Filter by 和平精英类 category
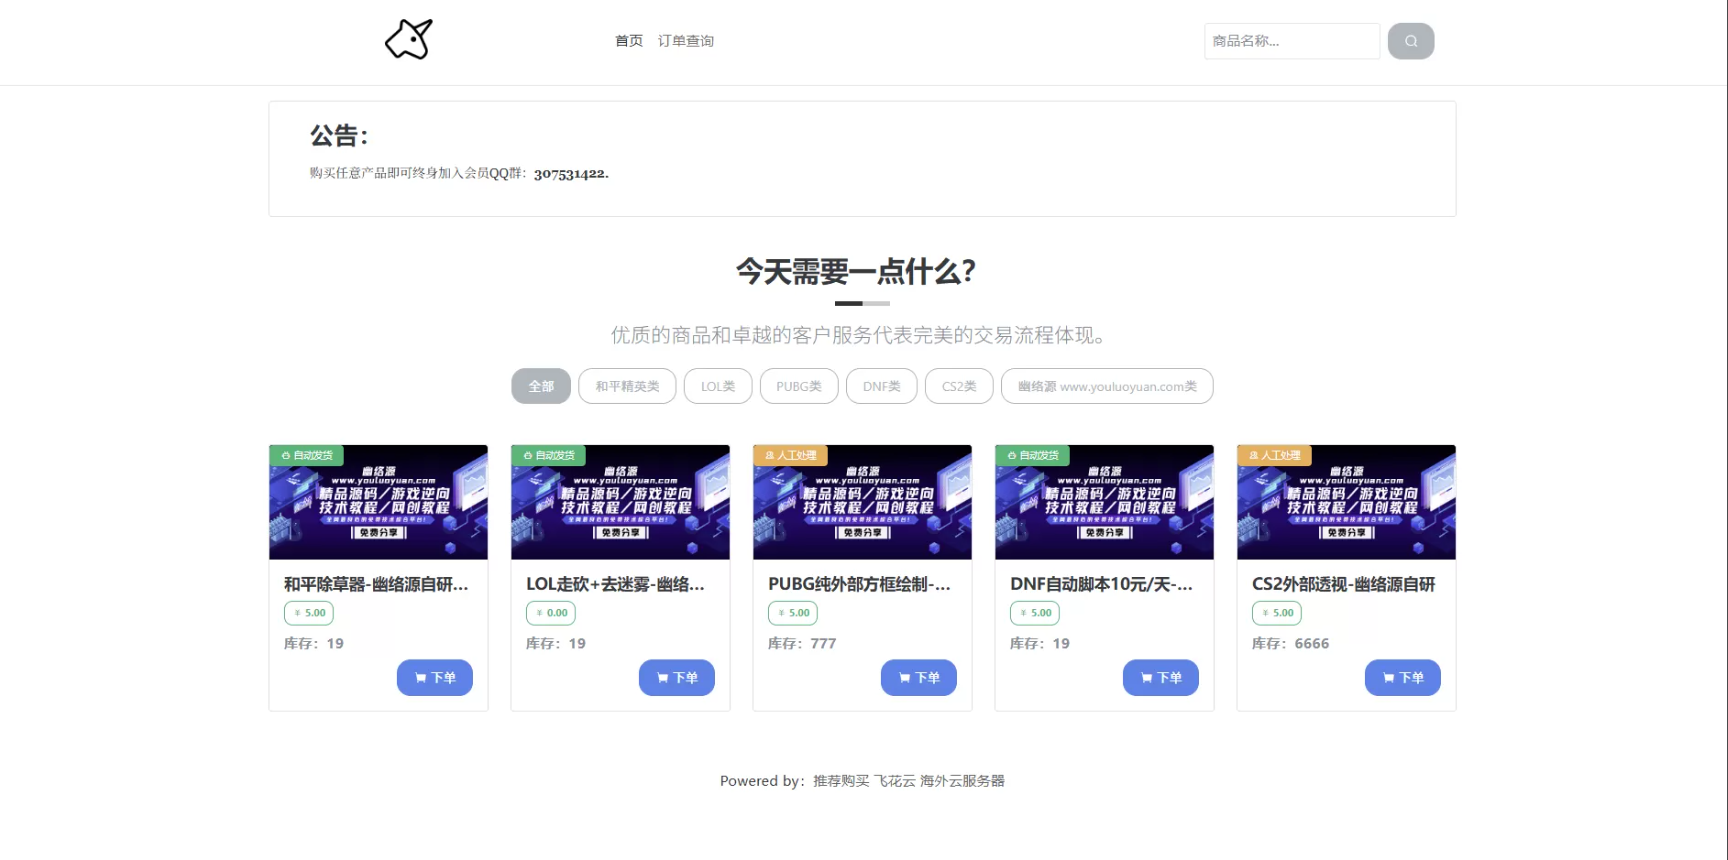Image resolution: width=1728 pixels, height=860 pixels. [627, 386]
